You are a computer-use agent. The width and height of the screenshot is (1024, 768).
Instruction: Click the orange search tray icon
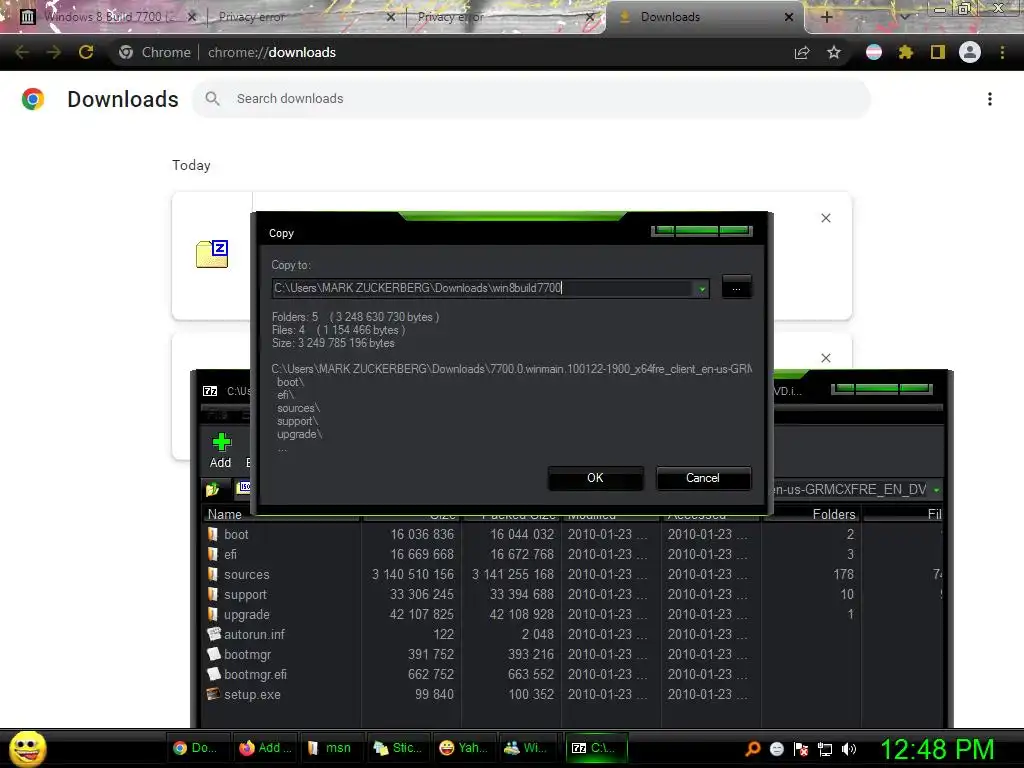tap(752, 748)
